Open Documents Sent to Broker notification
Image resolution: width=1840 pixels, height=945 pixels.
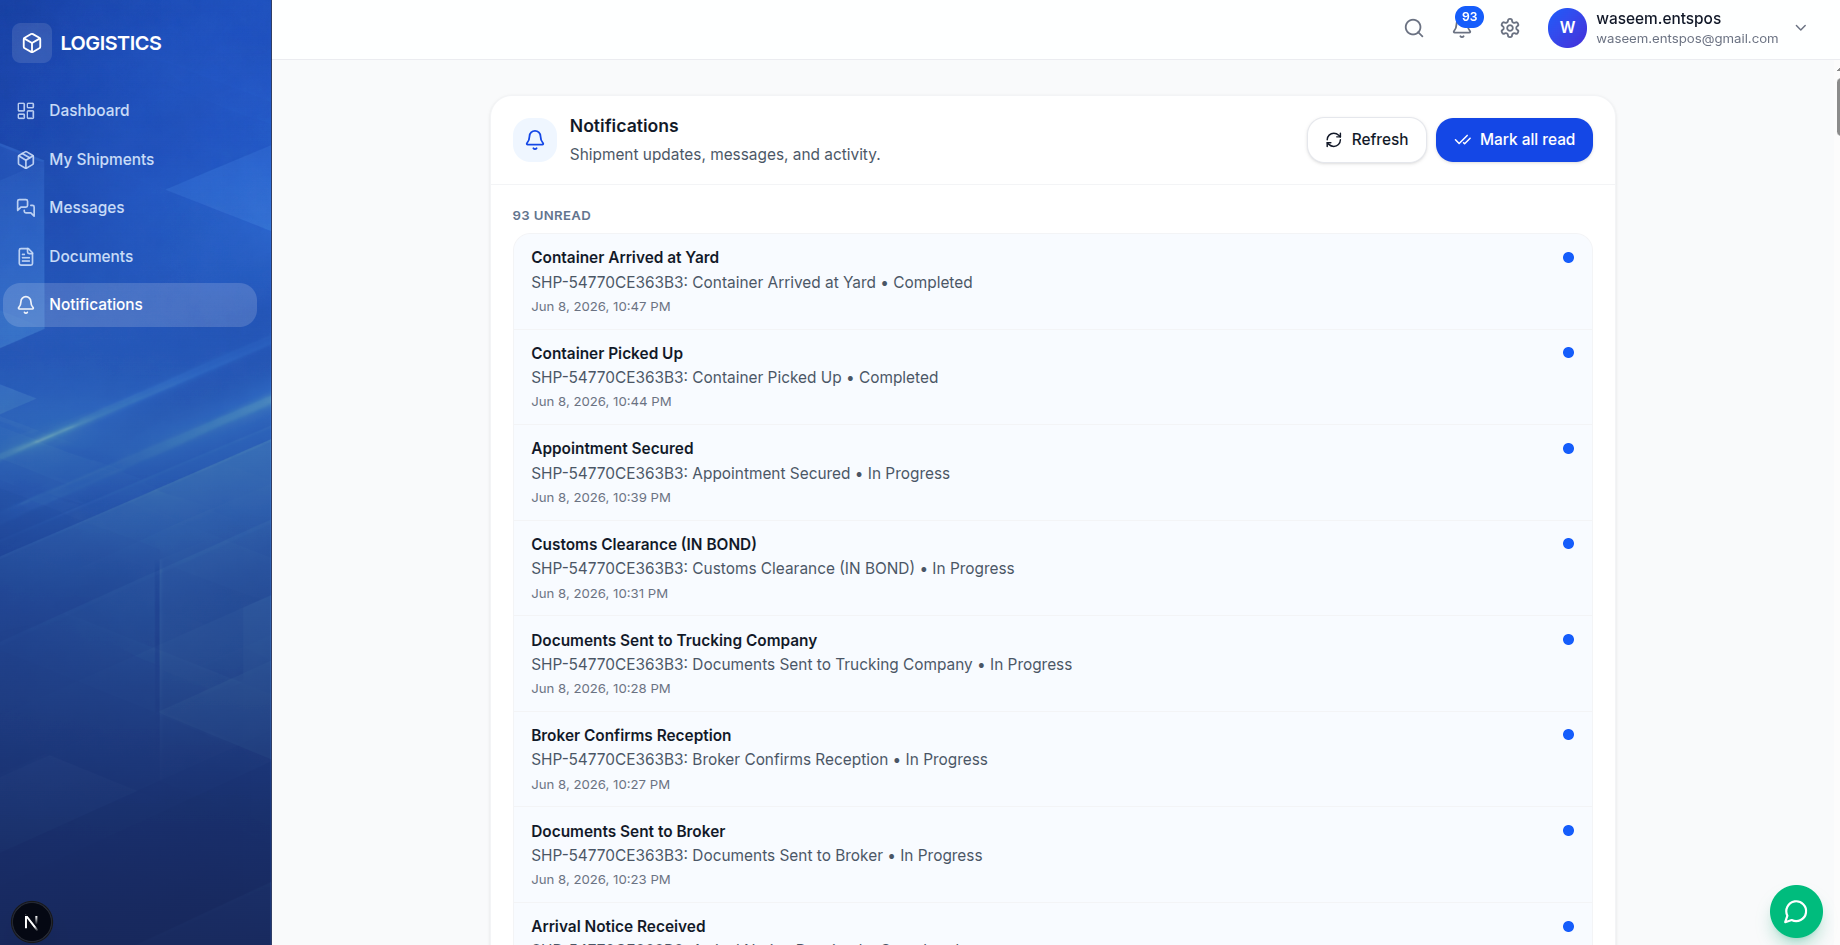pos(1052,855)
